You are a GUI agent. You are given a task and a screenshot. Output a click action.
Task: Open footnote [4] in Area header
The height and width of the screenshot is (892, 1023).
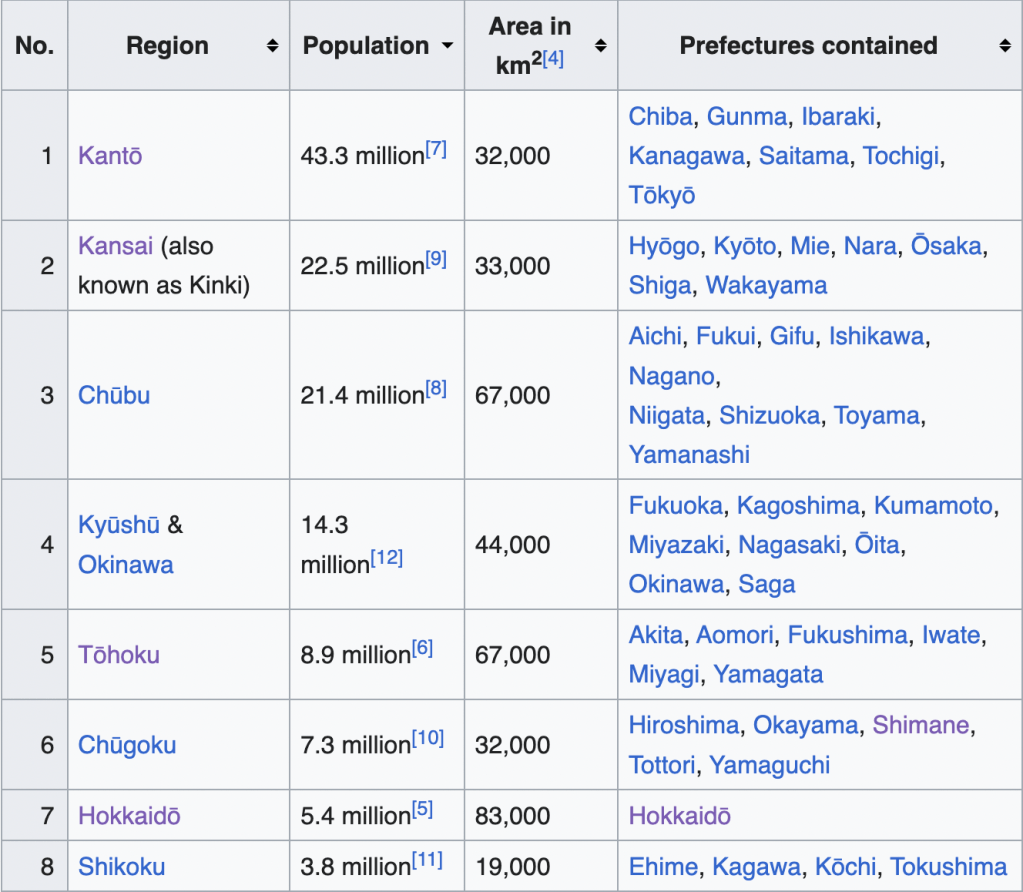pyautogui.click(x=553, y=59)
